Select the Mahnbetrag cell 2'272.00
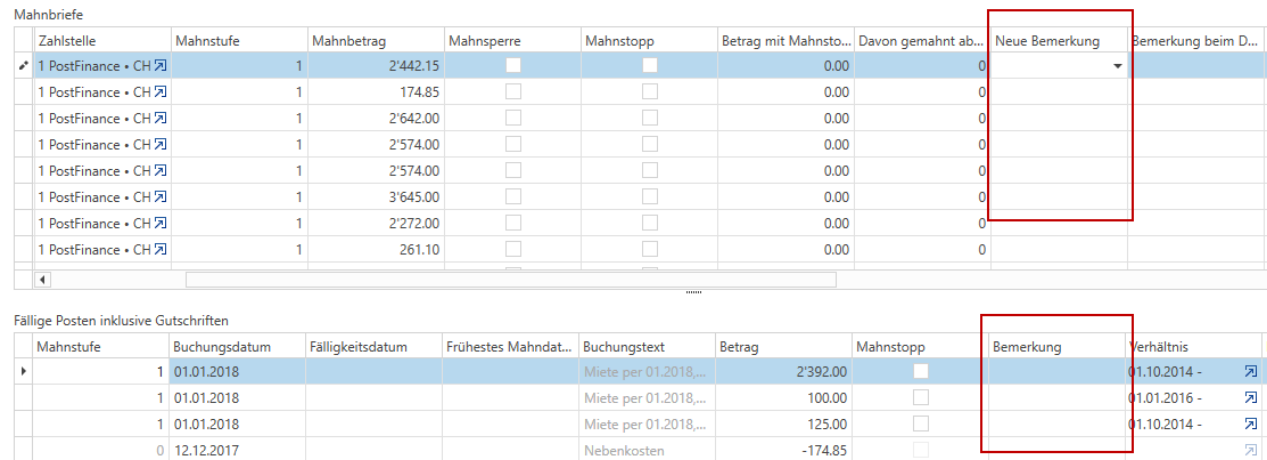The width and height of the screenshot is (1267, 460). pos(376,223)
